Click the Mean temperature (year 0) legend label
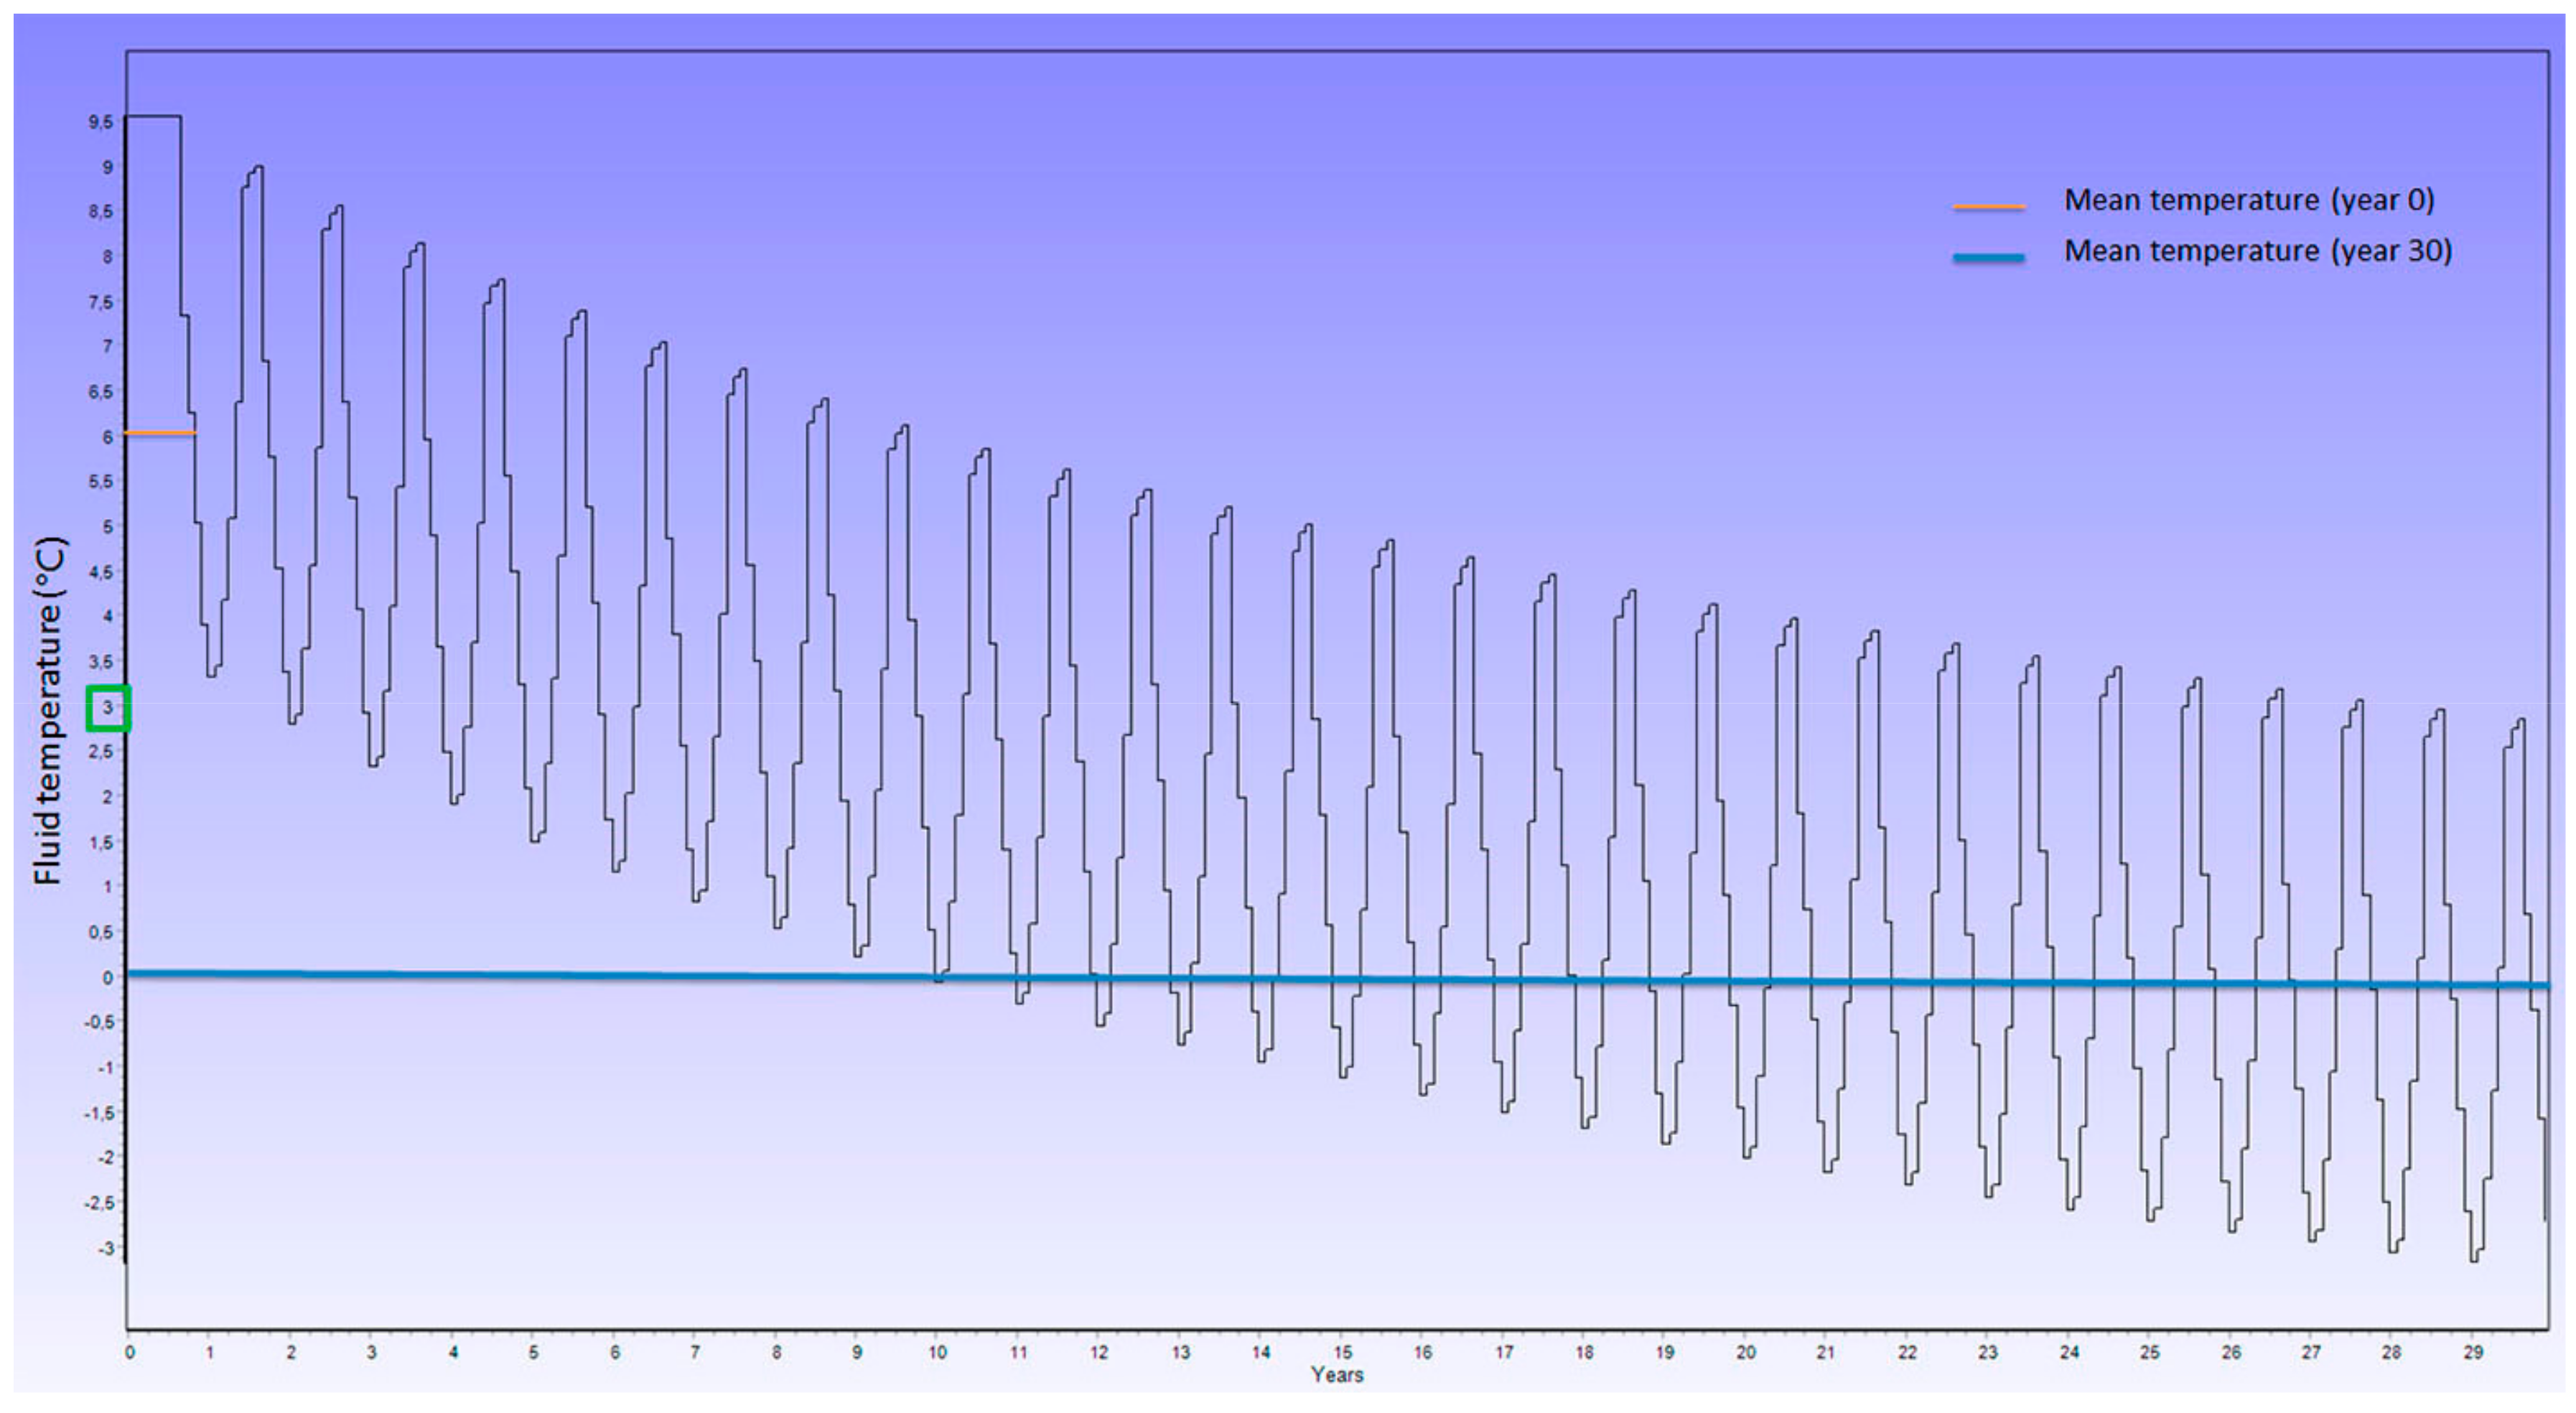The image size is (2576, 1413). [x=2248, y=200]
